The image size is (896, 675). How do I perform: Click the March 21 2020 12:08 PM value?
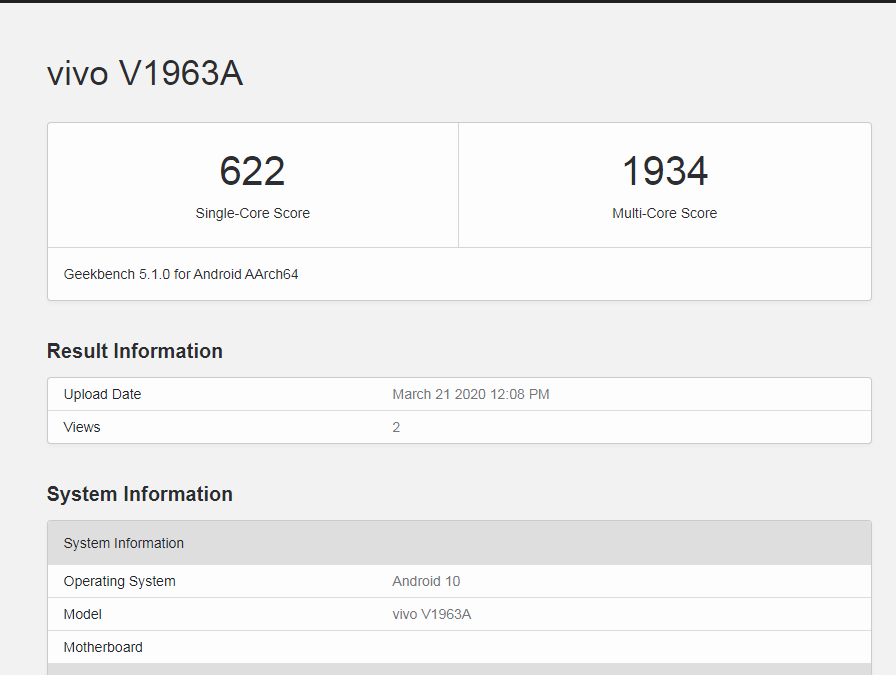point(470,394)
